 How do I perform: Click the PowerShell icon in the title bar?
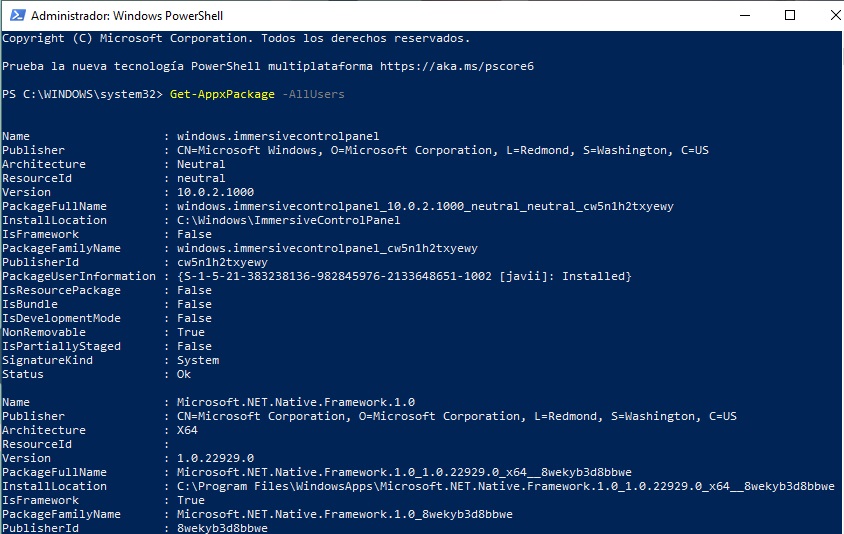click(14, 15)
